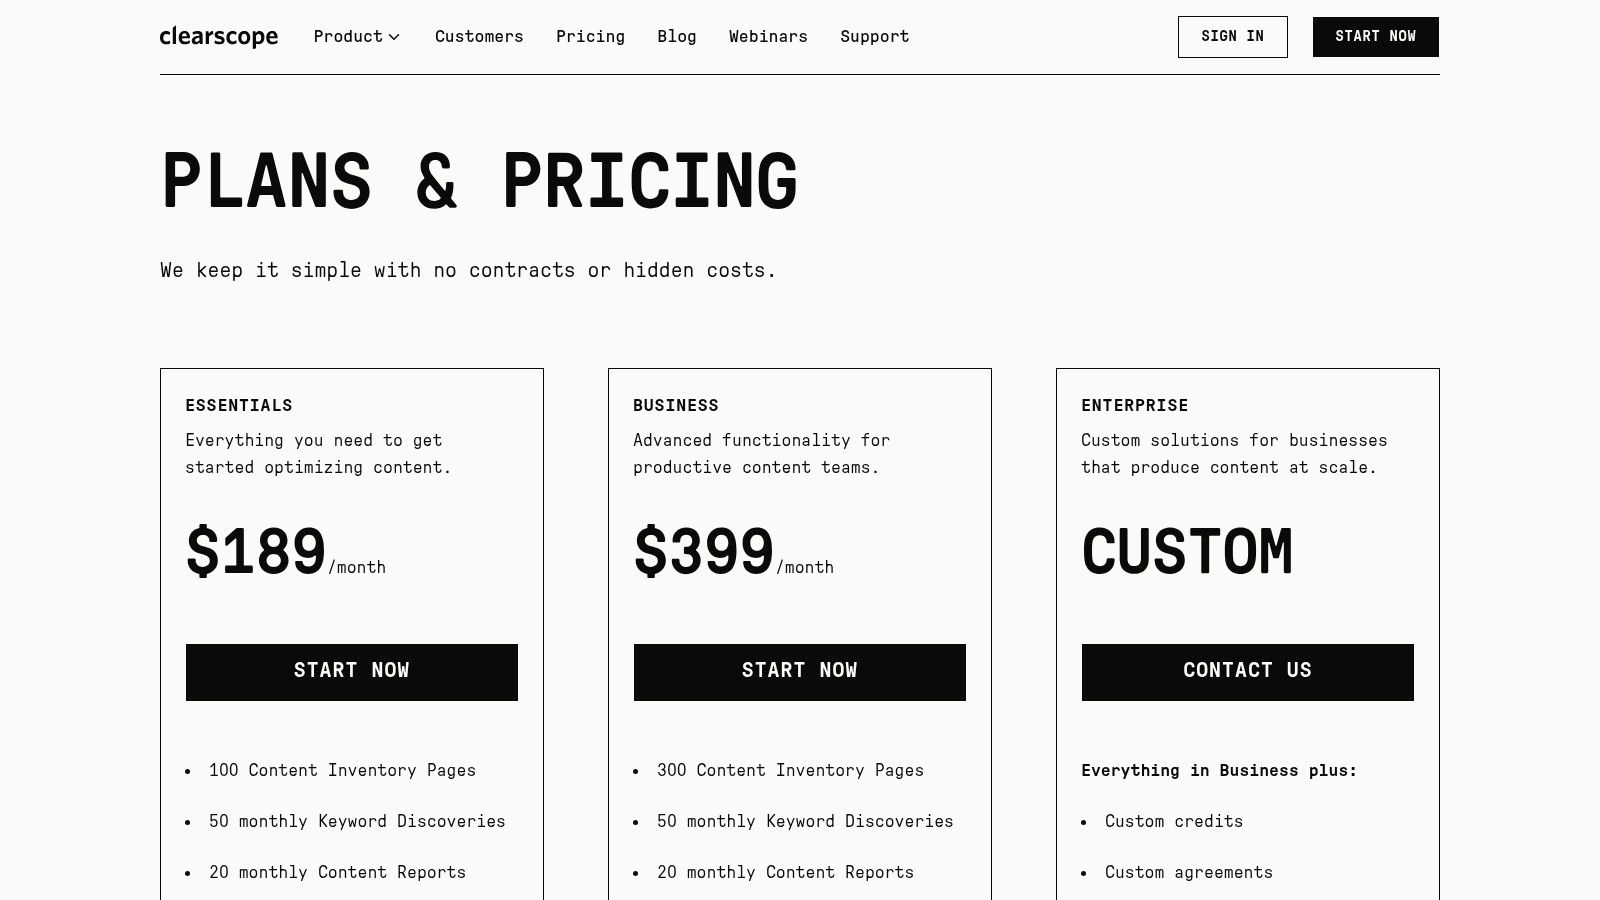Select the ENTERPRISE plan title
1600x900 pixels.
[1135, 405]
